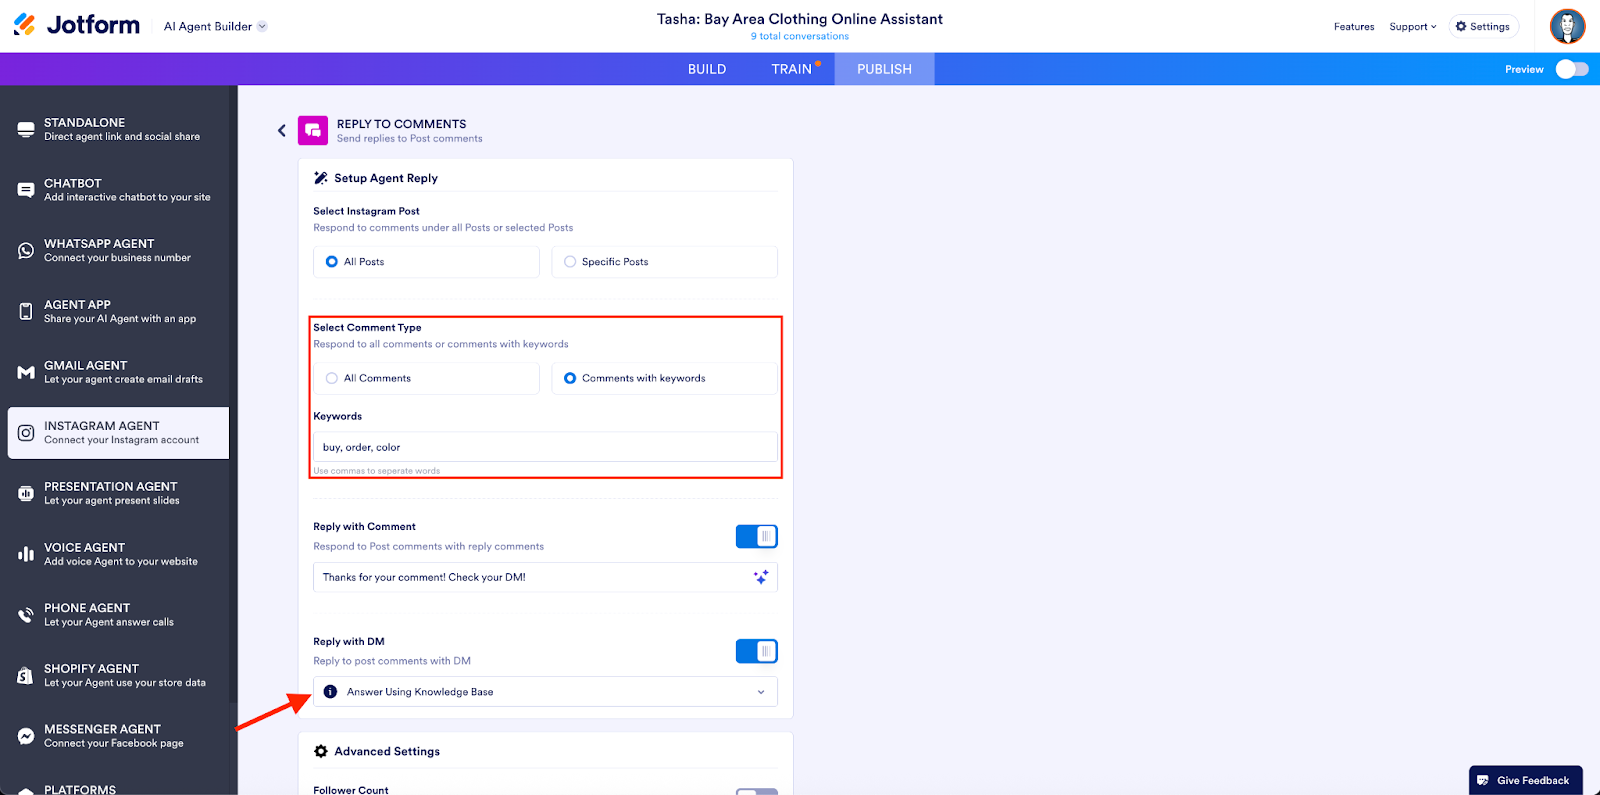Screen dimensions: 1600x795
Task: Open the user profile avatar
Action: click(x=1567, y=26)
